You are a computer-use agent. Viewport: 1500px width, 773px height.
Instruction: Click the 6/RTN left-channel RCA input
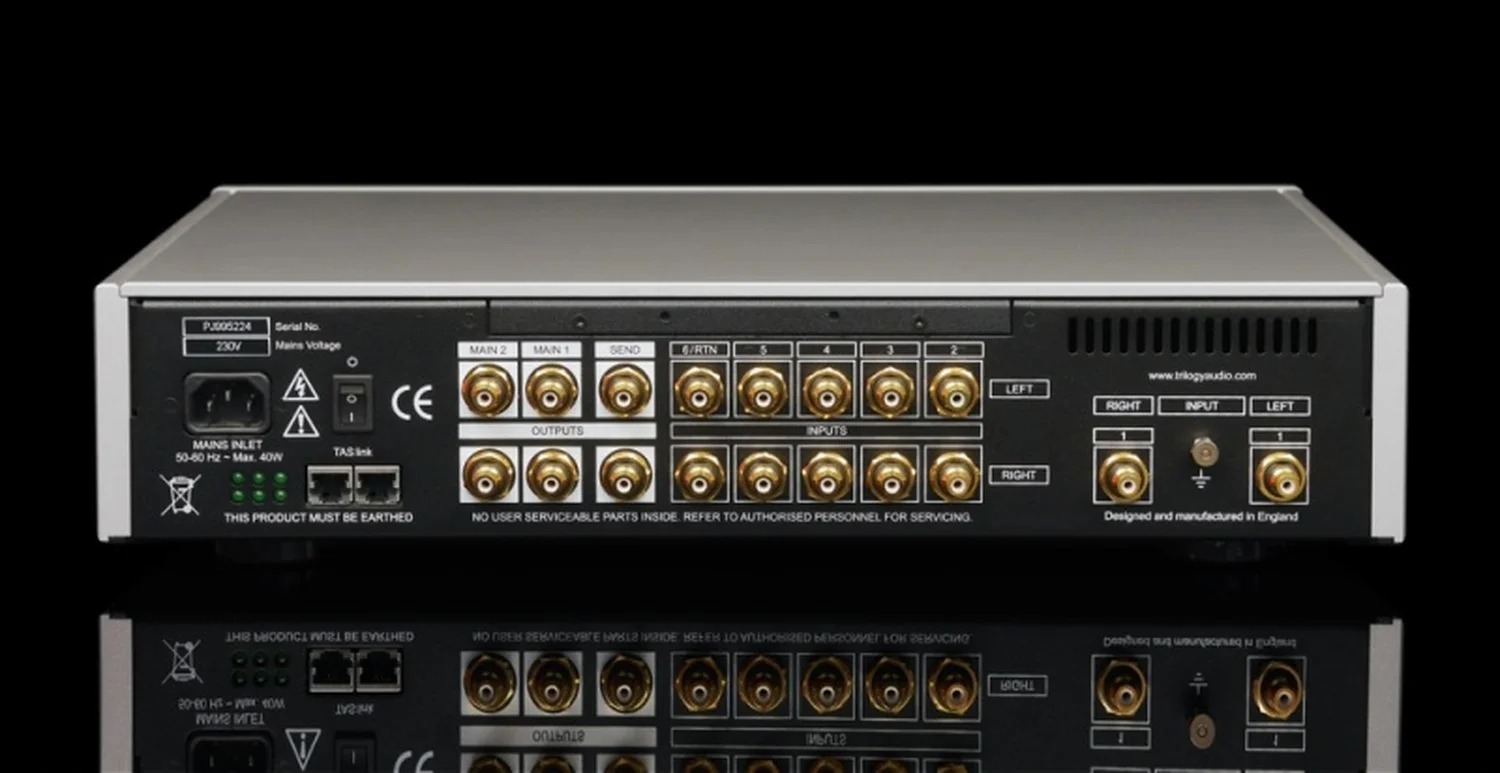click(699, 391)
